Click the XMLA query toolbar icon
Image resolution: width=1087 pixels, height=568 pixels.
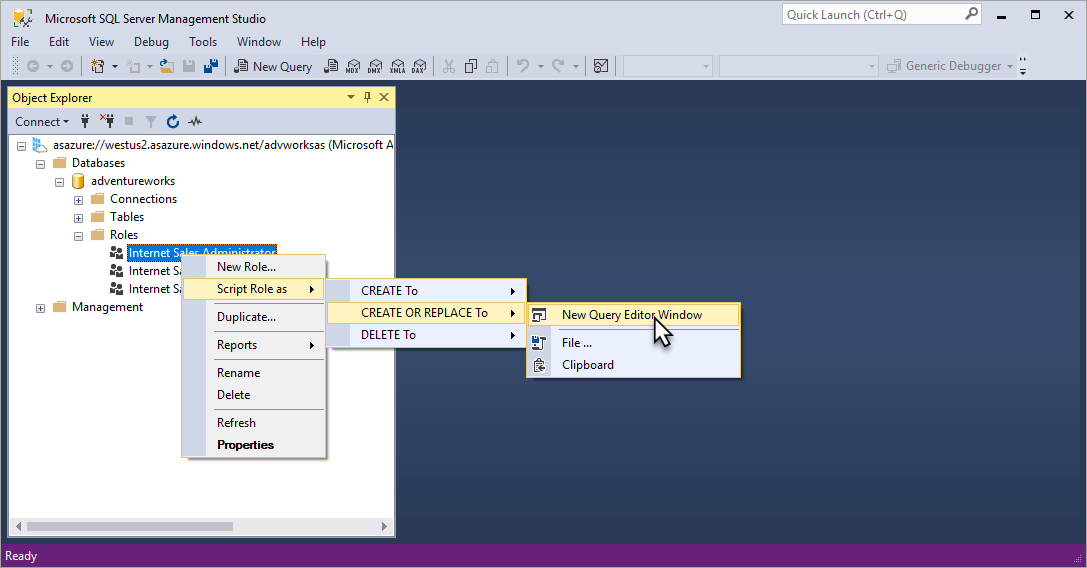397,67
